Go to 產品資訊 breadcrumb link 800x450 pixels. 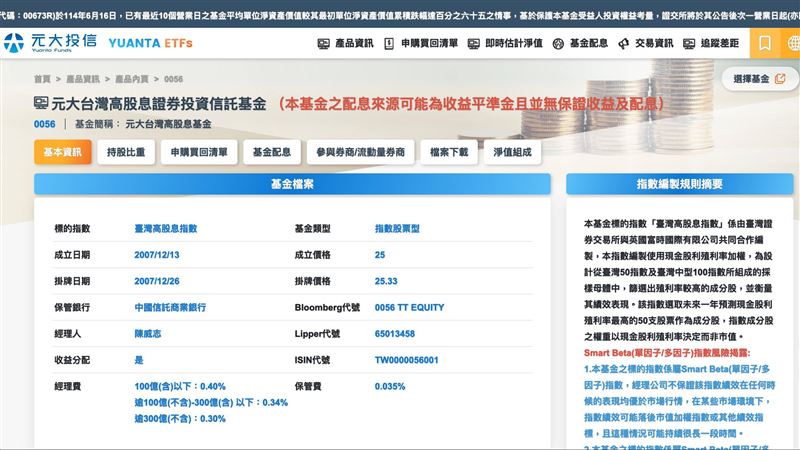coord(83,79)
